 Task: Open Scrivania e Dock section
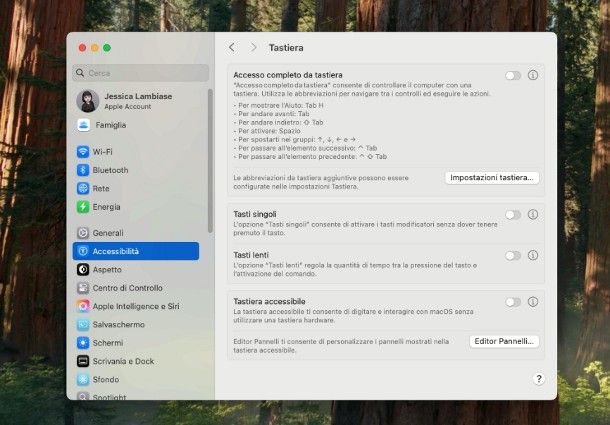(123, 361)
